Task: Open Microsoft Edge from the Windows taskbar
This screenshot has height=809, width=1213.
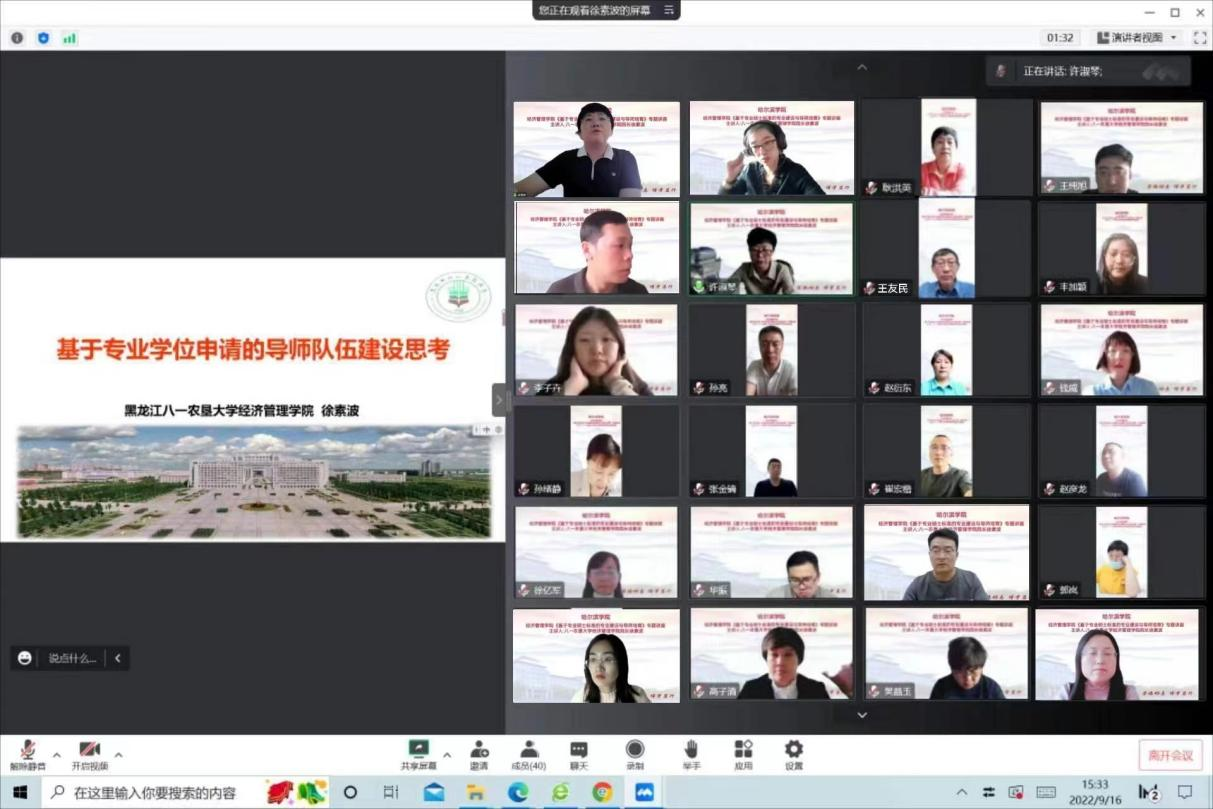Action: coord(518,792)
